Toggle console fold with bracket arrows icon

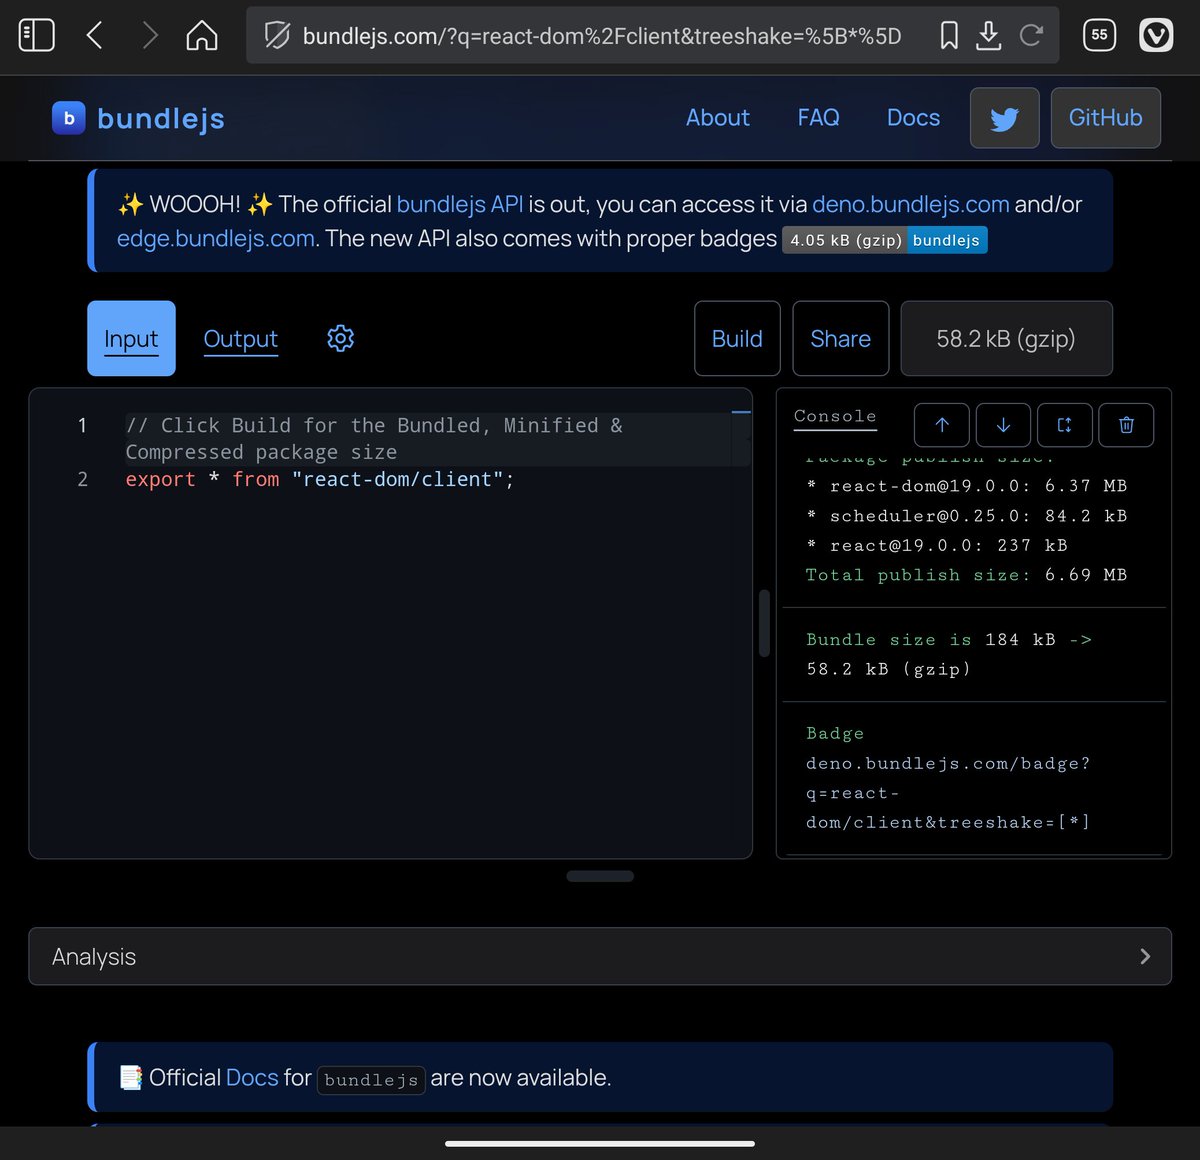(1064, 425)
